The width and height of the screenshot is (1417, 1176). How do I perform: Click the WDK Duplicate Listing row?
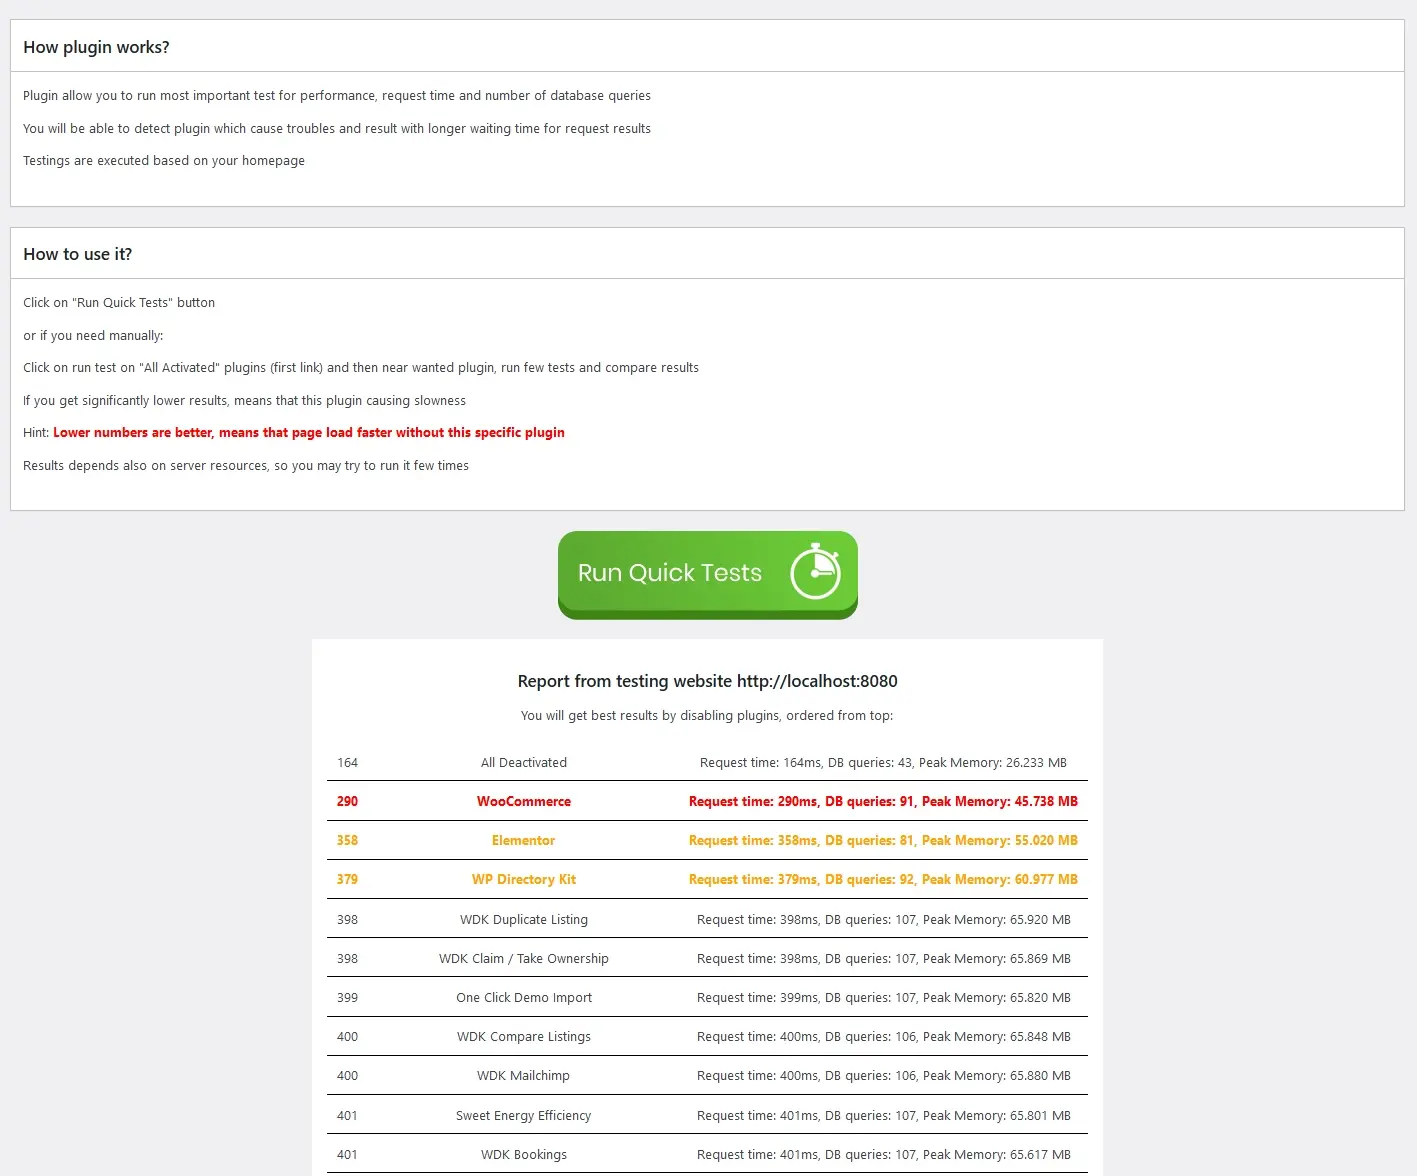tap(524, 919)
